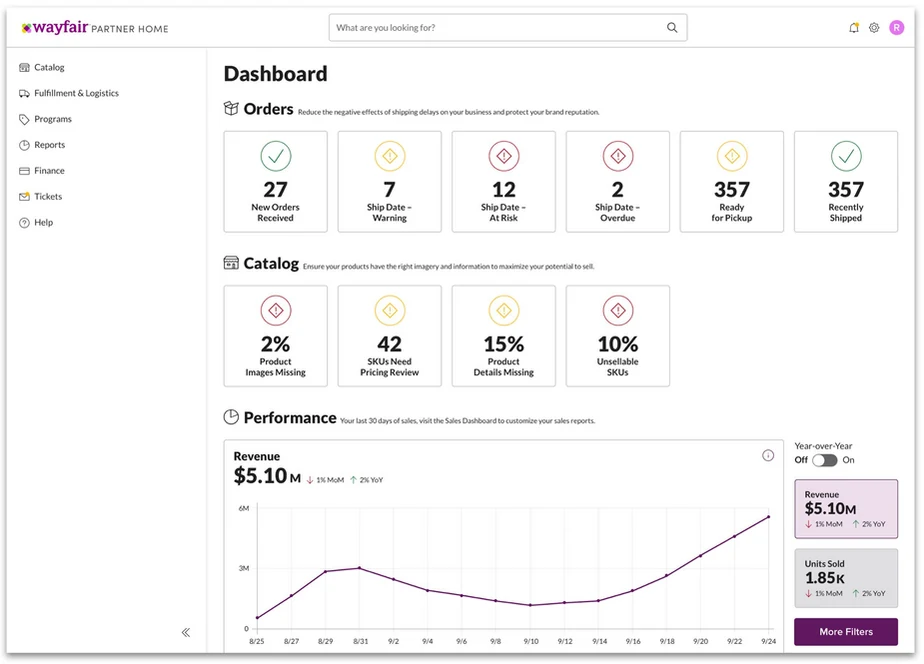Click the 9/10 x-axis date label
The width and height of the screenshot is (924, 664).
[530, 642]
